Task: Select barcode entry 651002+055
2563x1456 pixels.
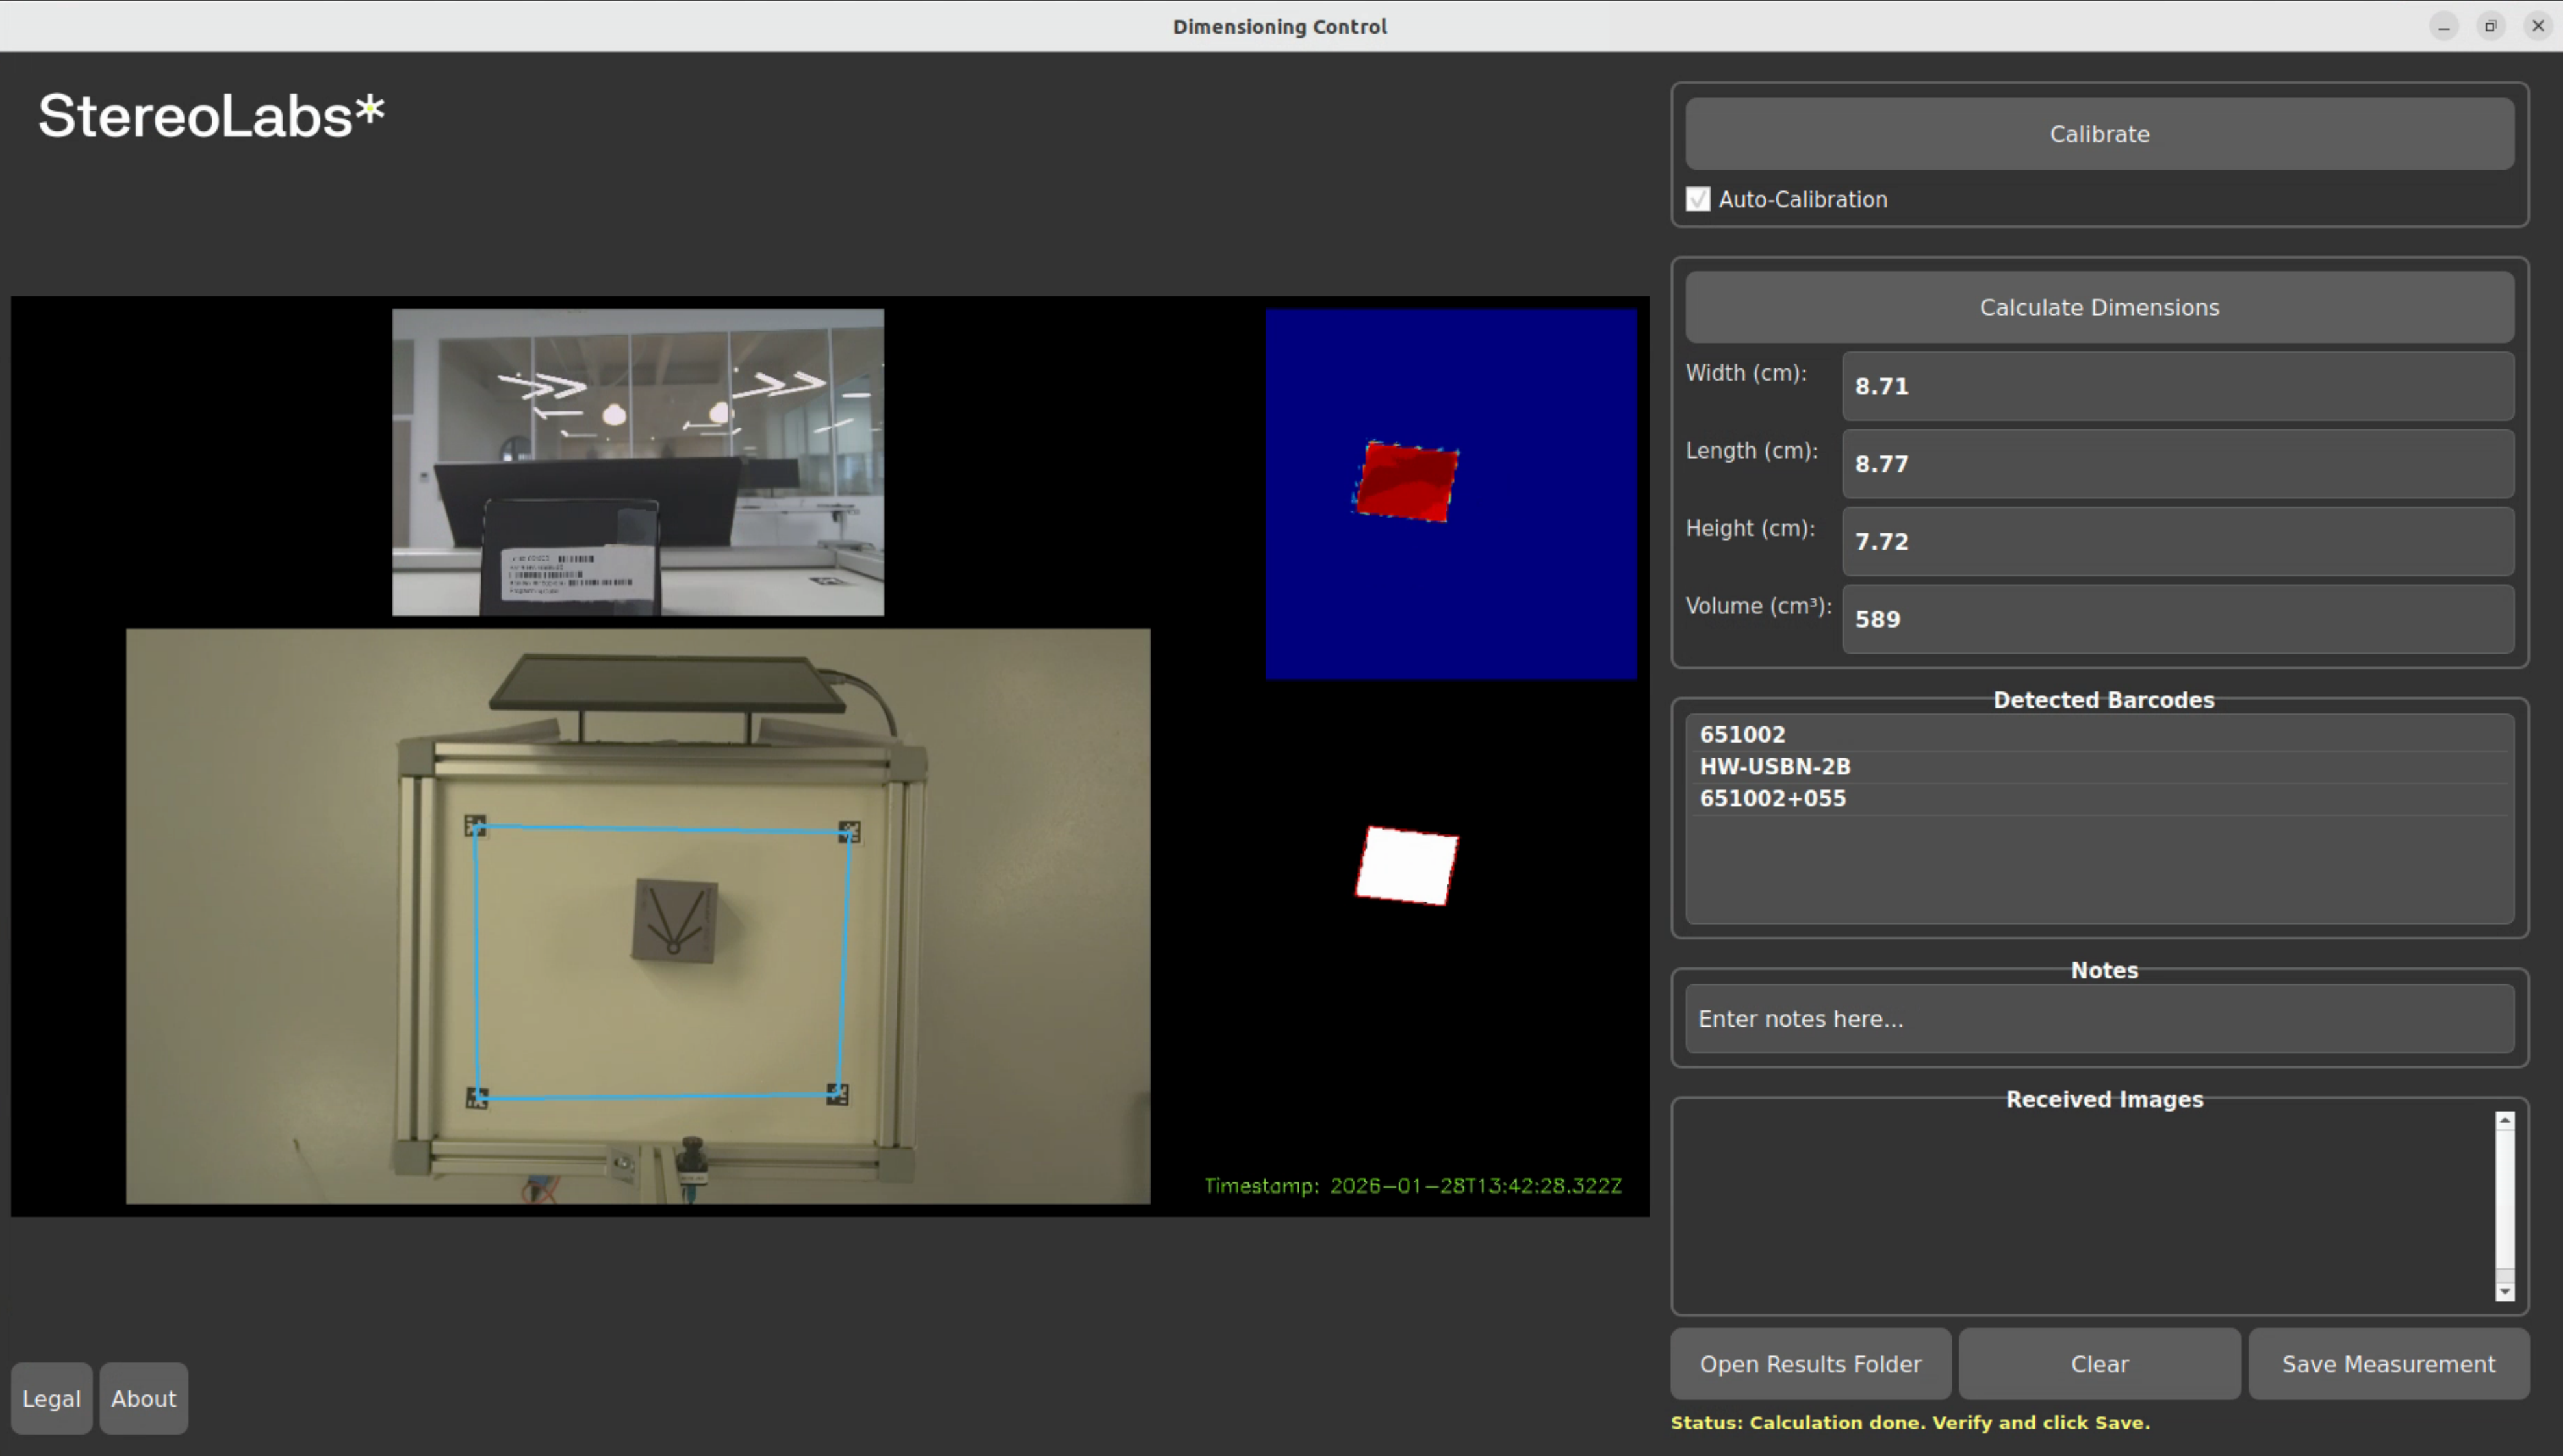Action: [x=1773, y=798]
